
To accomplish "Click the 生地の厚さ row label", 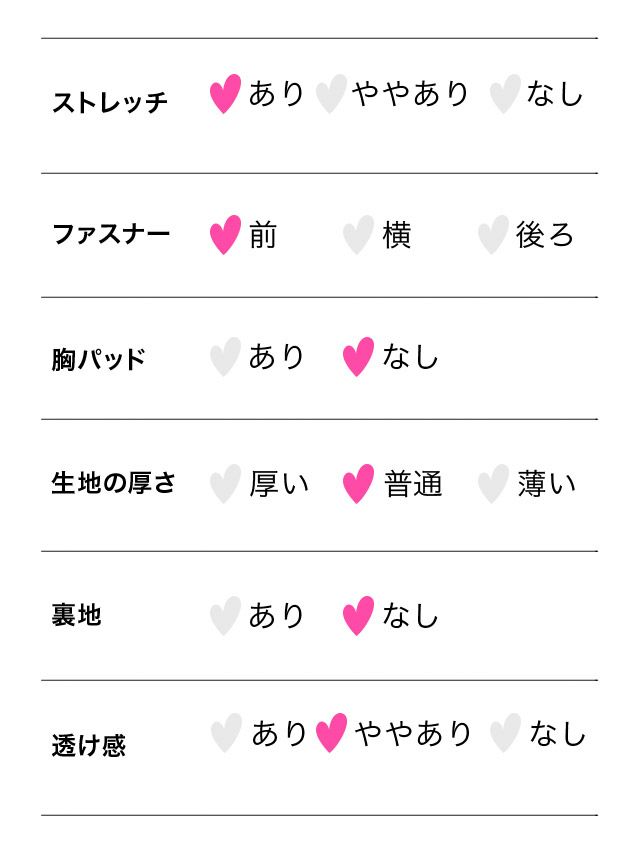I will pos(113,483).
